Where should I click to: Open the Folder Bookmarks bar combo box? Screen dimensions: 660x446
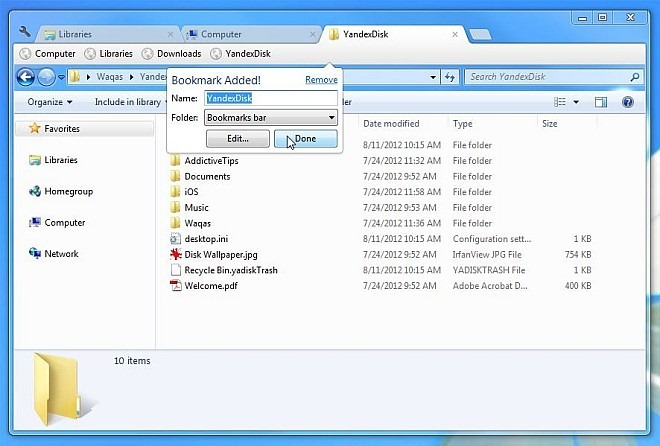tap(271, 118)
